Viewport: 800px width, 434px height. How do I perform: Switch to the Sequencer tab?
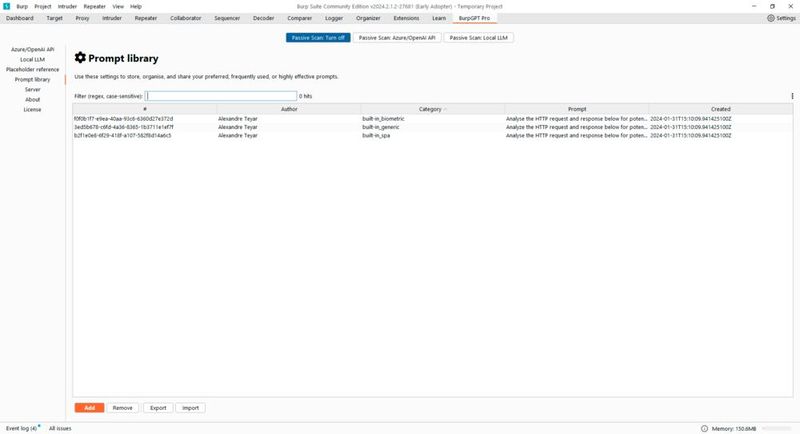click(x=227, y=18)
